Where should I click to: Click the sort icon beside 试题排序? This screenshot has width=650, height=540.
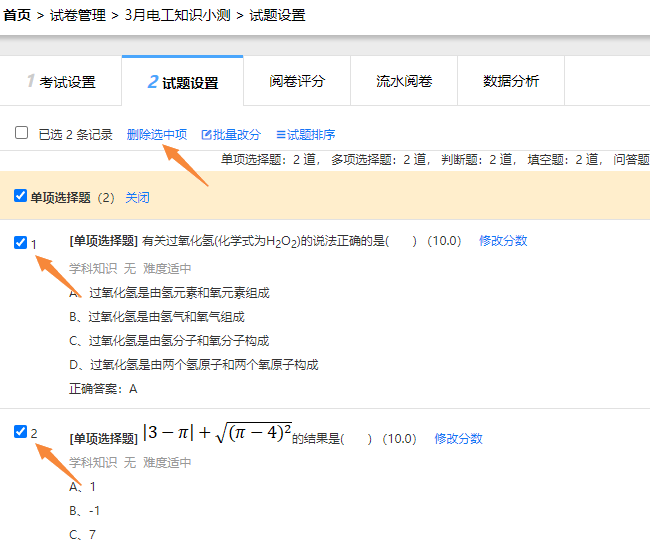(281, 135)
